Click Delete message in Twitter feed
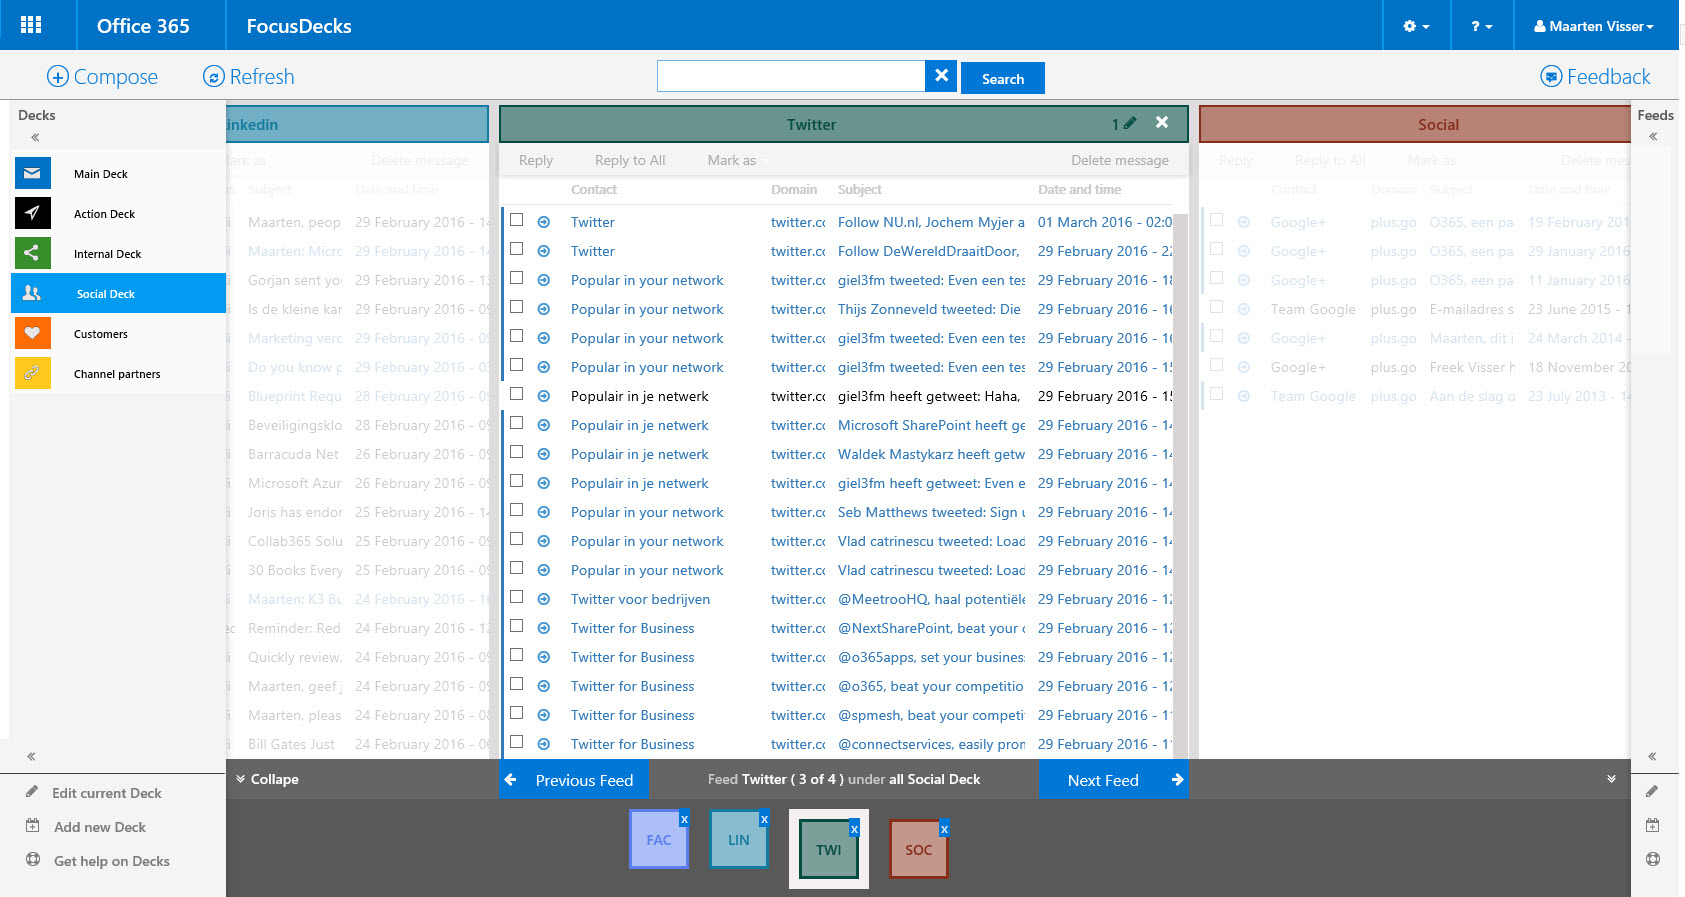The height and width of the screenshot is (897, 1685). pyautogui.click(x=1120, y=160)
